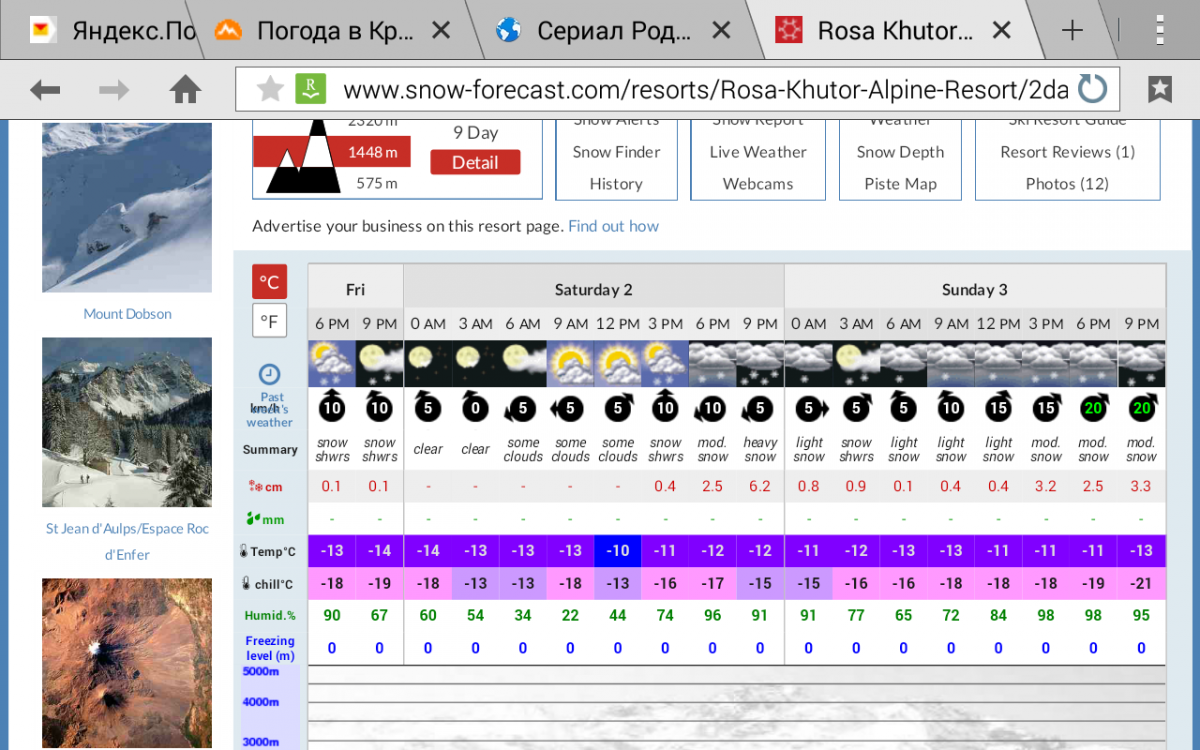This screenshot has width=1200, height=750.
Task: Click the forward navigation arrow
Action: (114, 90)
